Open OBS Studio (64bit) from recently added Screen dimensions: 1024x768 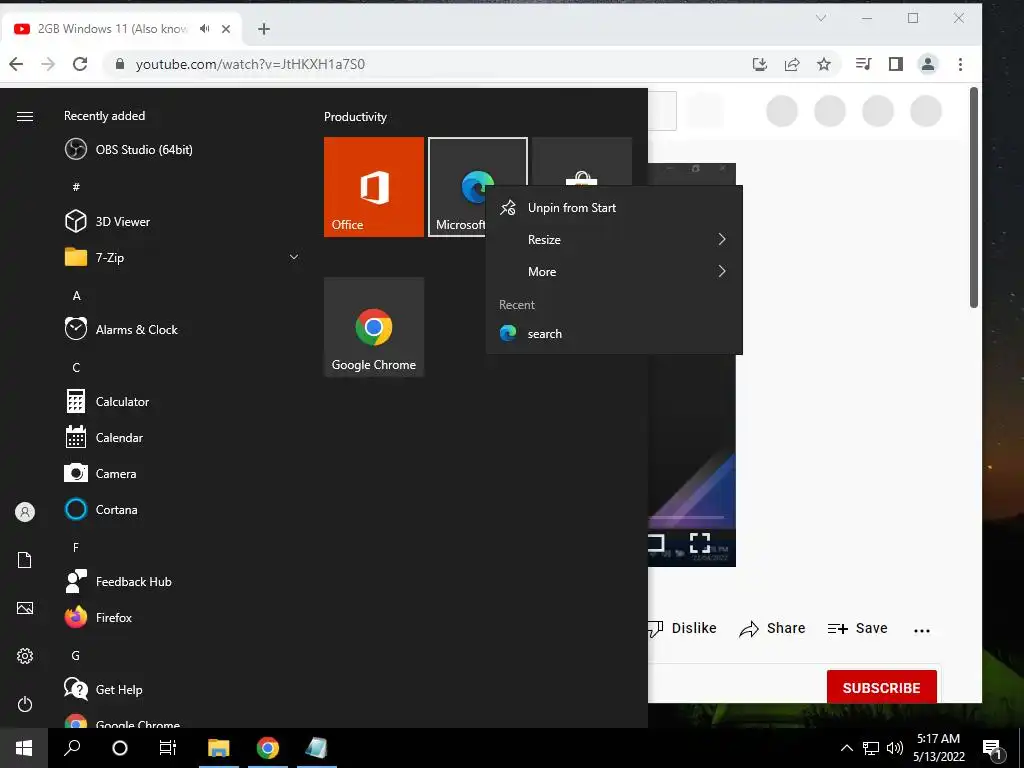click(x=129, y=150)
